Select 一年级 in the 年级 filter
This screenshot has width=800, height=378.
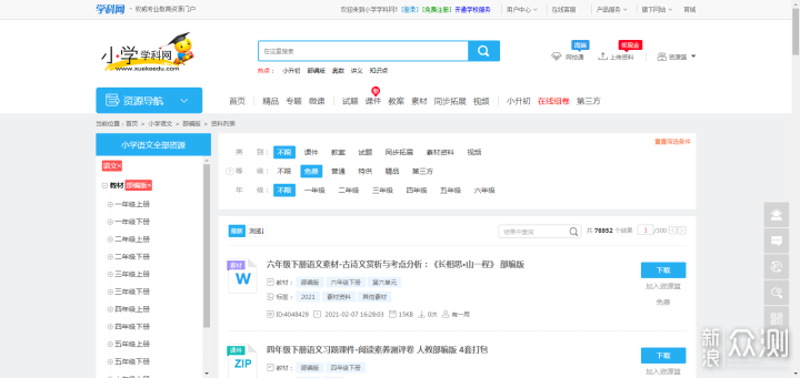click(x=314, y=190)
